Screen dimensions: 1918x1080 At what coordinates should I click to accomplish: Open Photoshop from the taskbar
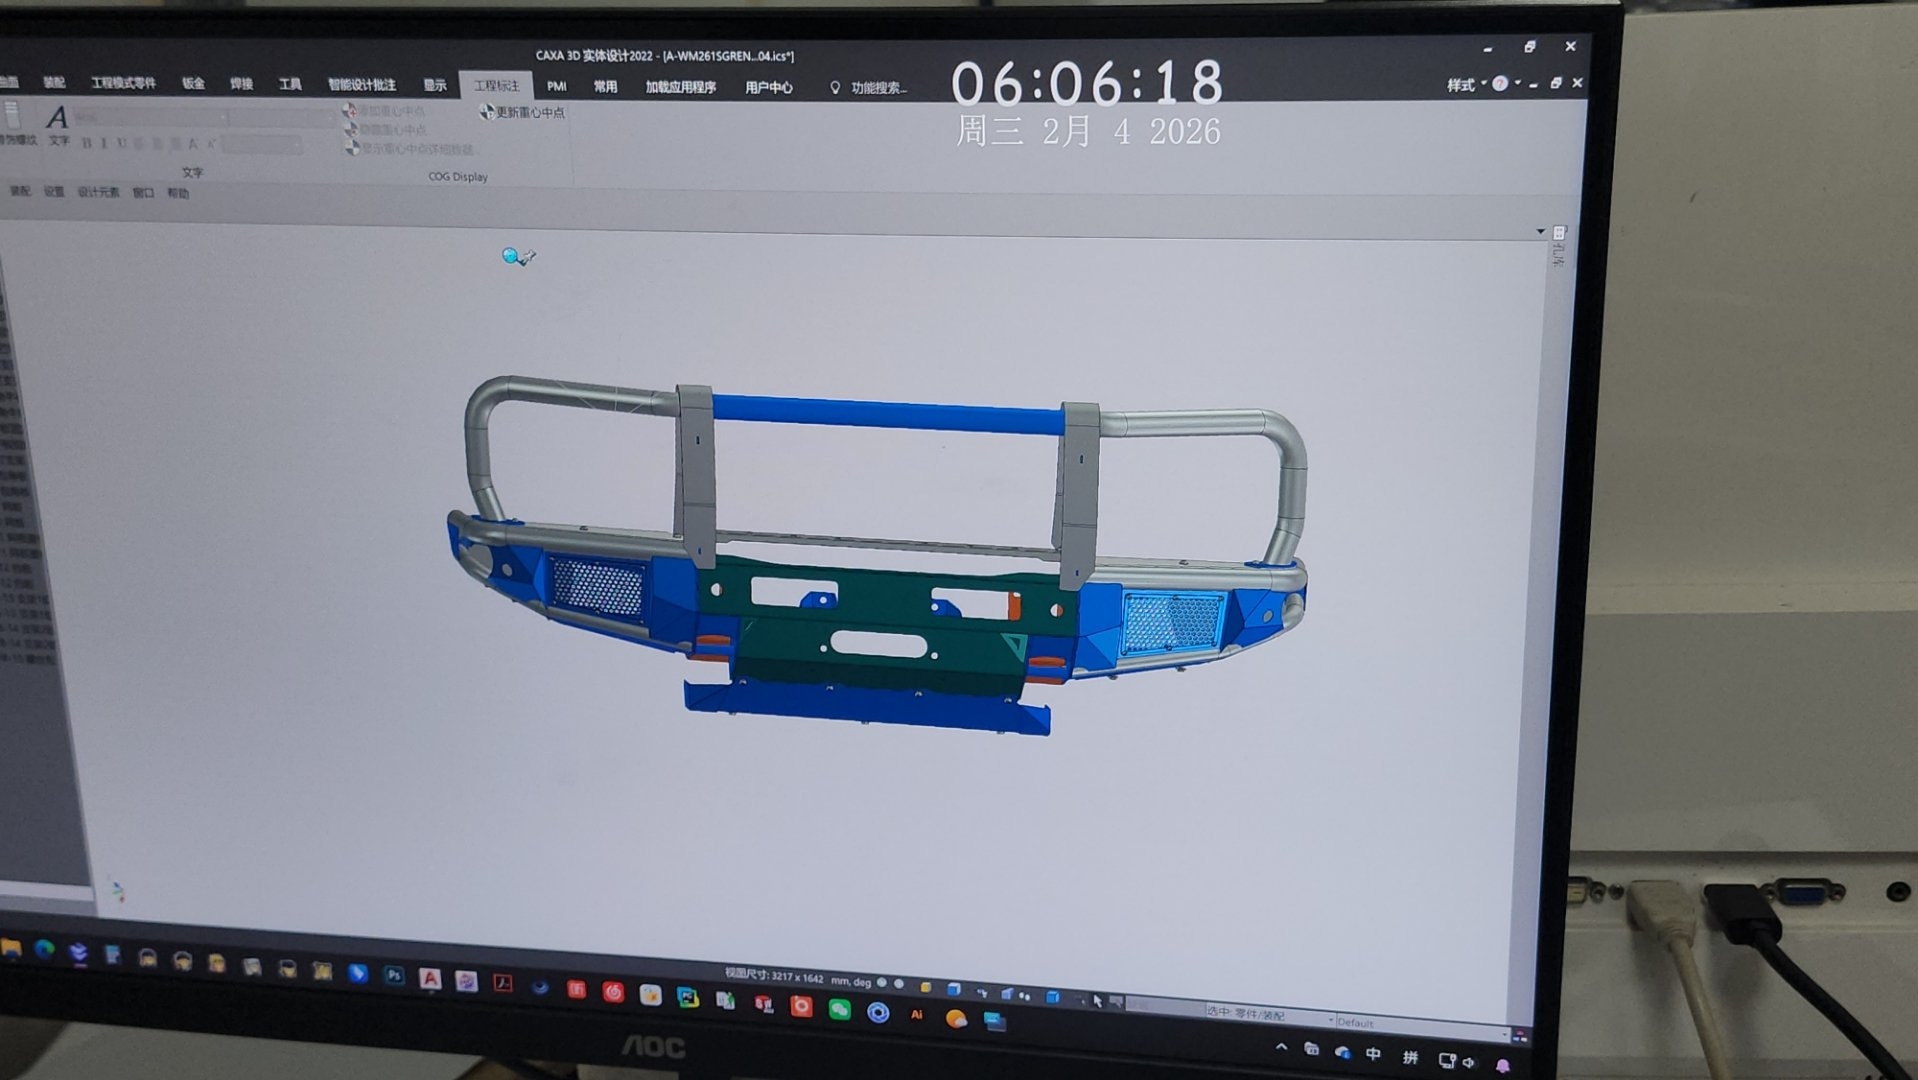point(394,976)
